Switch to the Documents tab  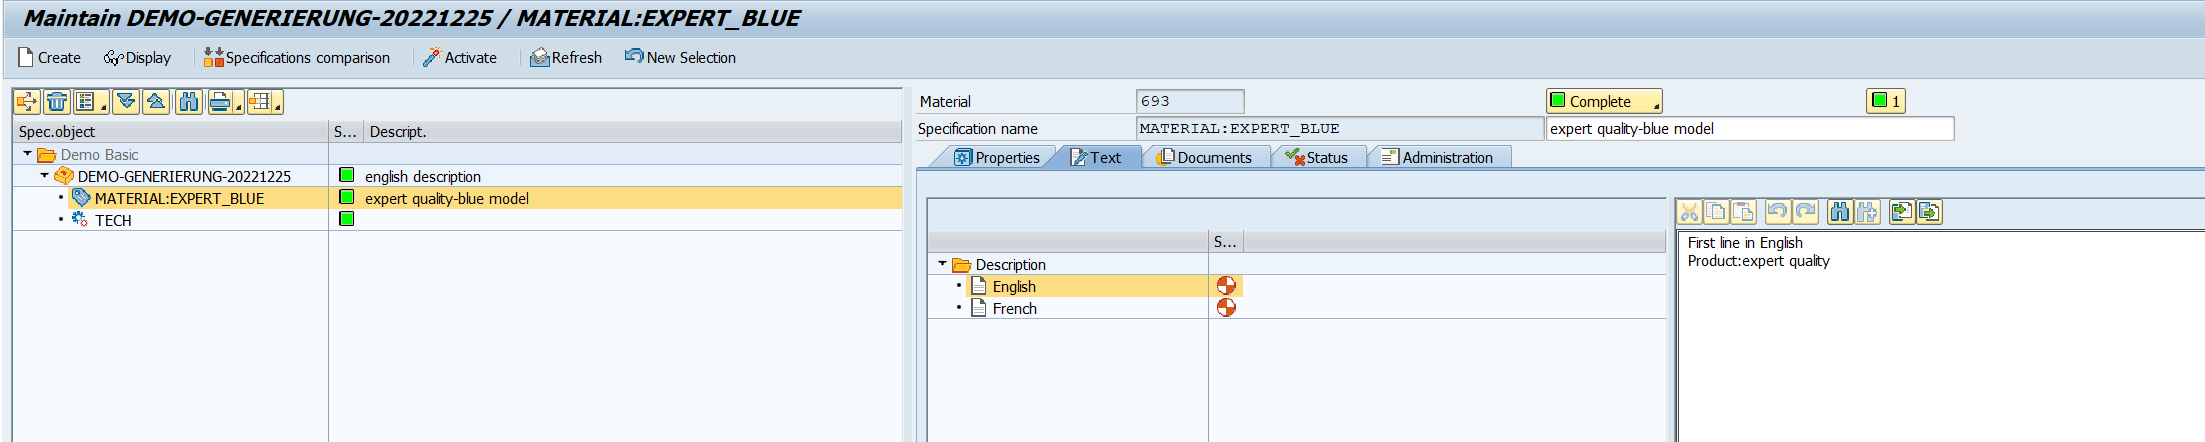pyautogui.click(x=1205, y=158)
